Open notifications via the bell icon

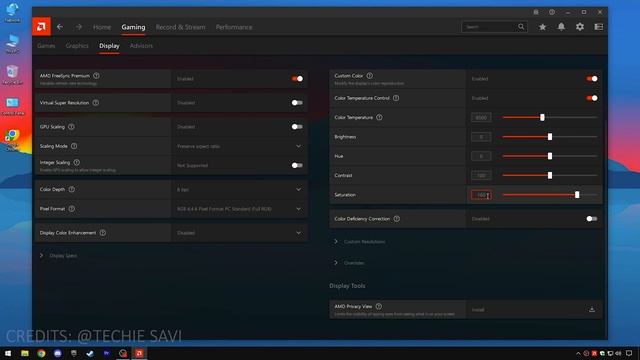(x=561, y=27)
